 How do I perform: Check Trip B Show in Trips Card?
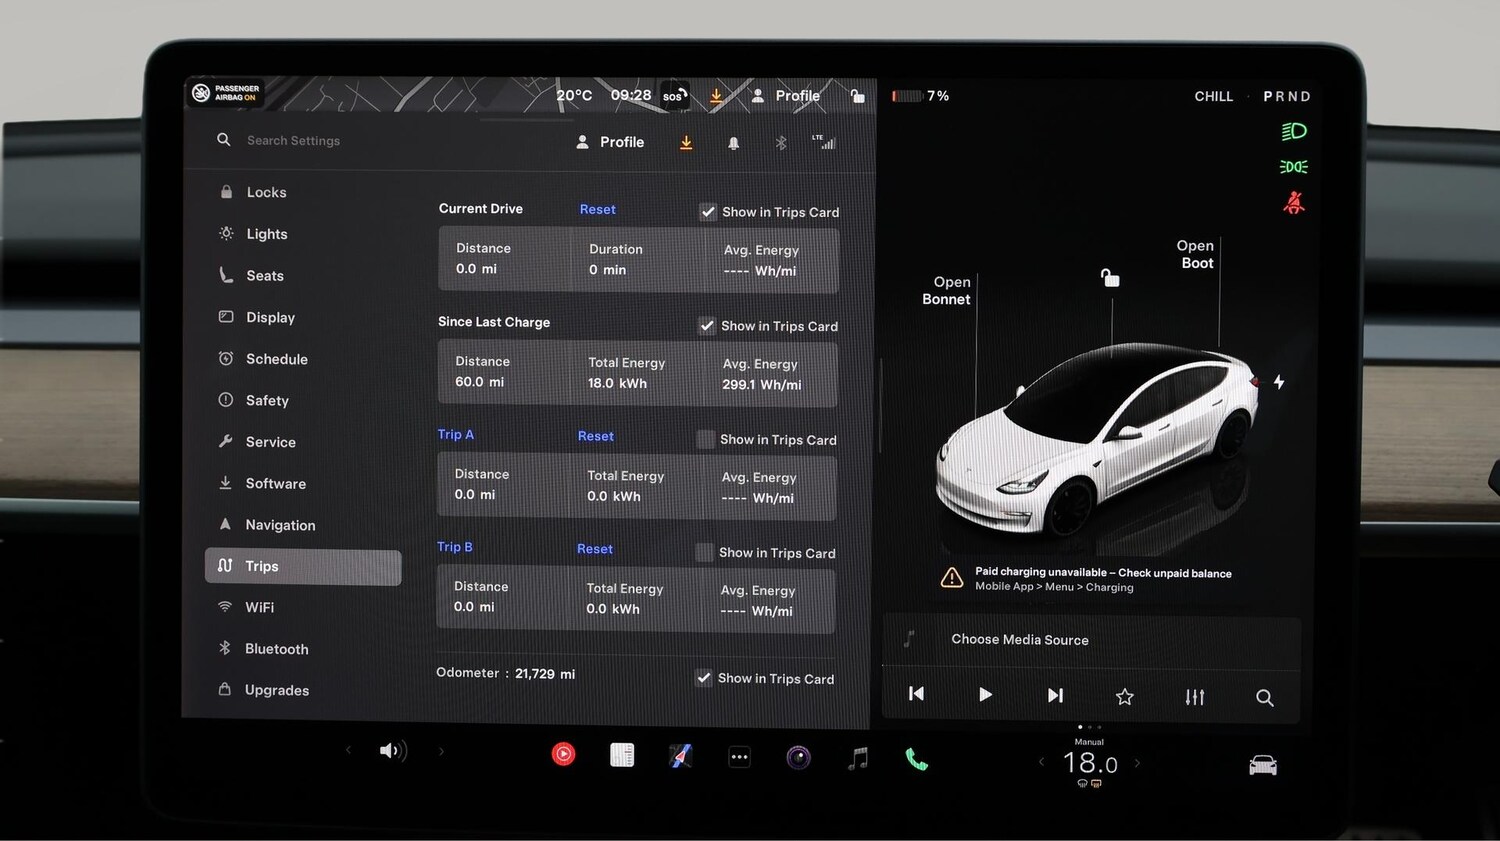705,552
